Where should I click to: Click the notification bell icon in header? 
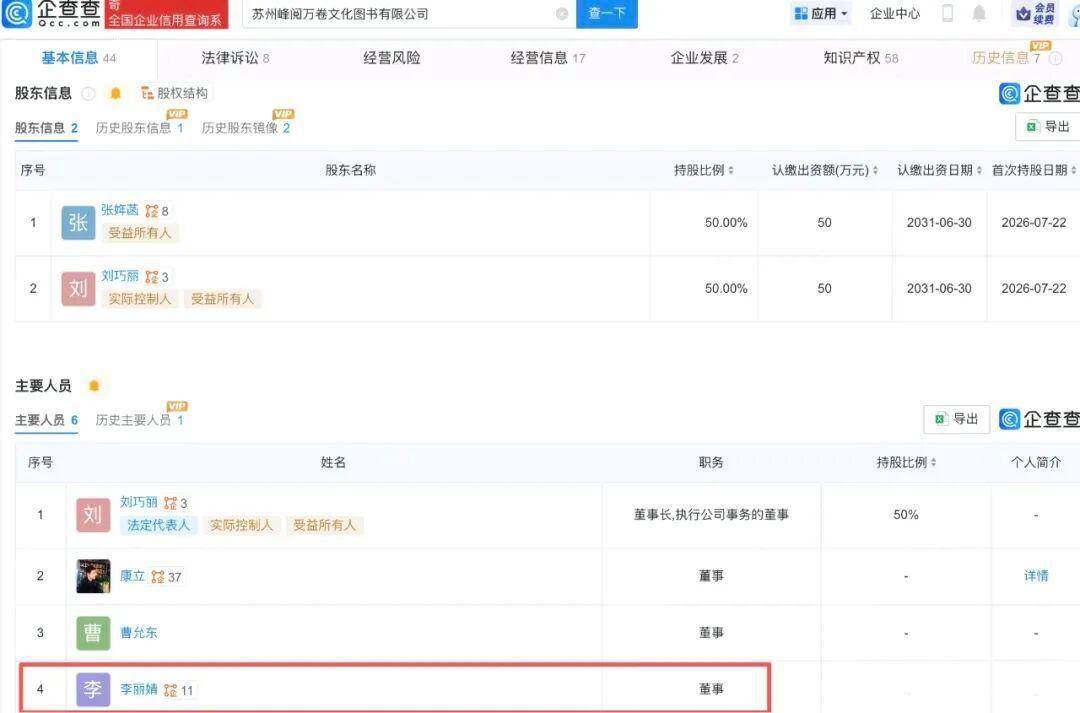click(x=979, y=13)
